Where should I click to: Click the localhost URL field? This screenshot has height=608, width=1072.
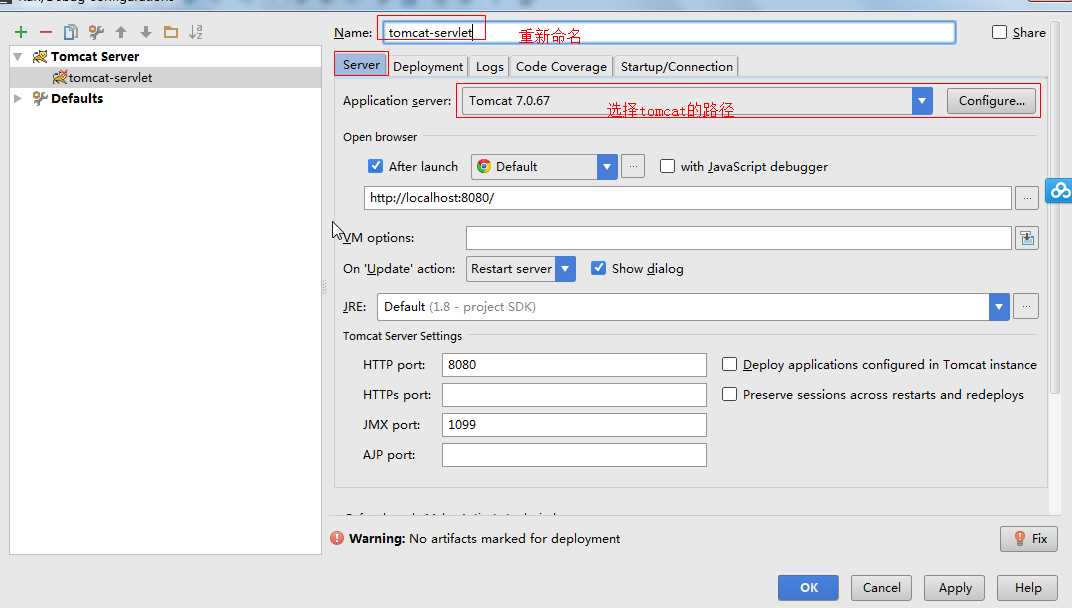coord(688,198)
